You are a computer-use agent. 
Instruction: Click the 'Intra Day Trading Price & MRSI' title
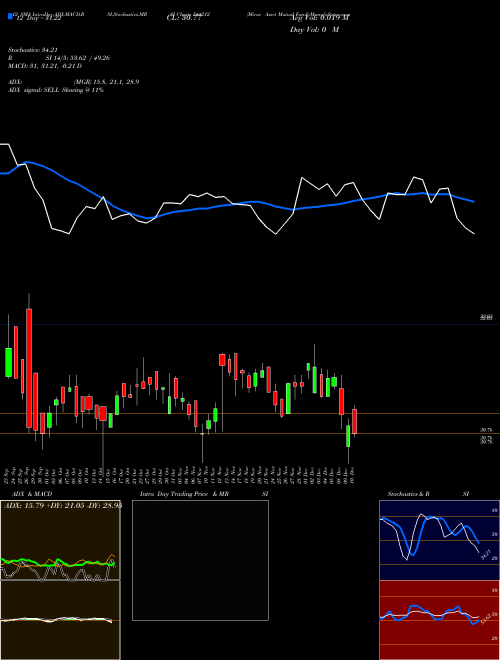pos(204,494)
